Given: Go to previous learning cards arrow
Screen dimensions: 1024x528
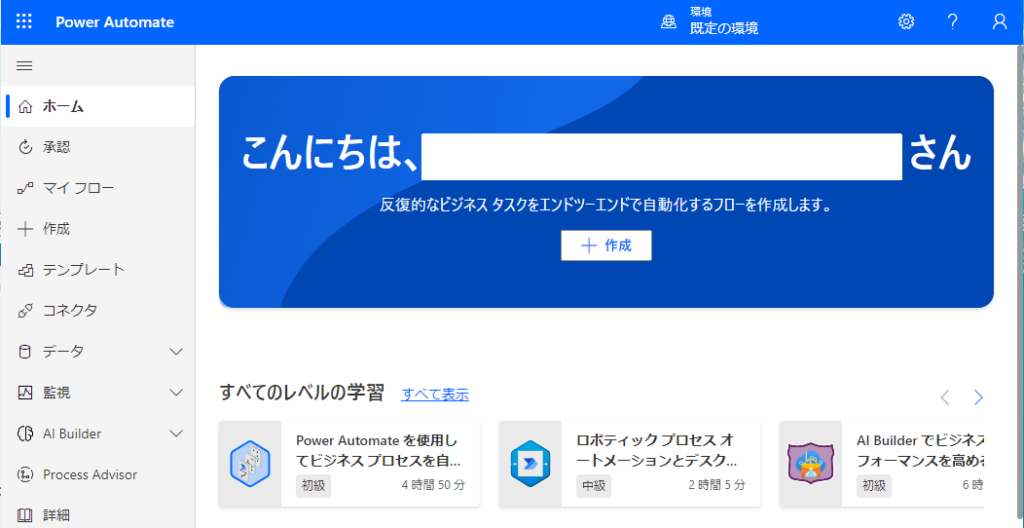Looking at the screenshot, I should pyautogui.click(x=944, y=397).
